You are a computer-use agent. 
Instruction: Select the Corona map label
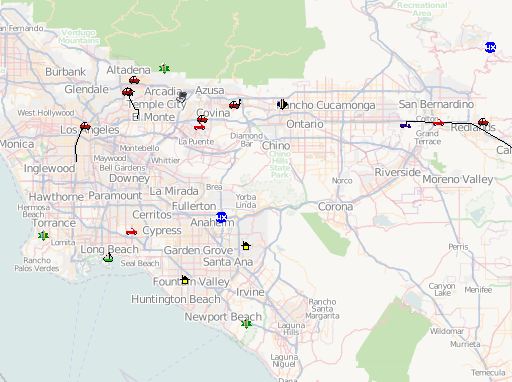click(x=335, y=206)
